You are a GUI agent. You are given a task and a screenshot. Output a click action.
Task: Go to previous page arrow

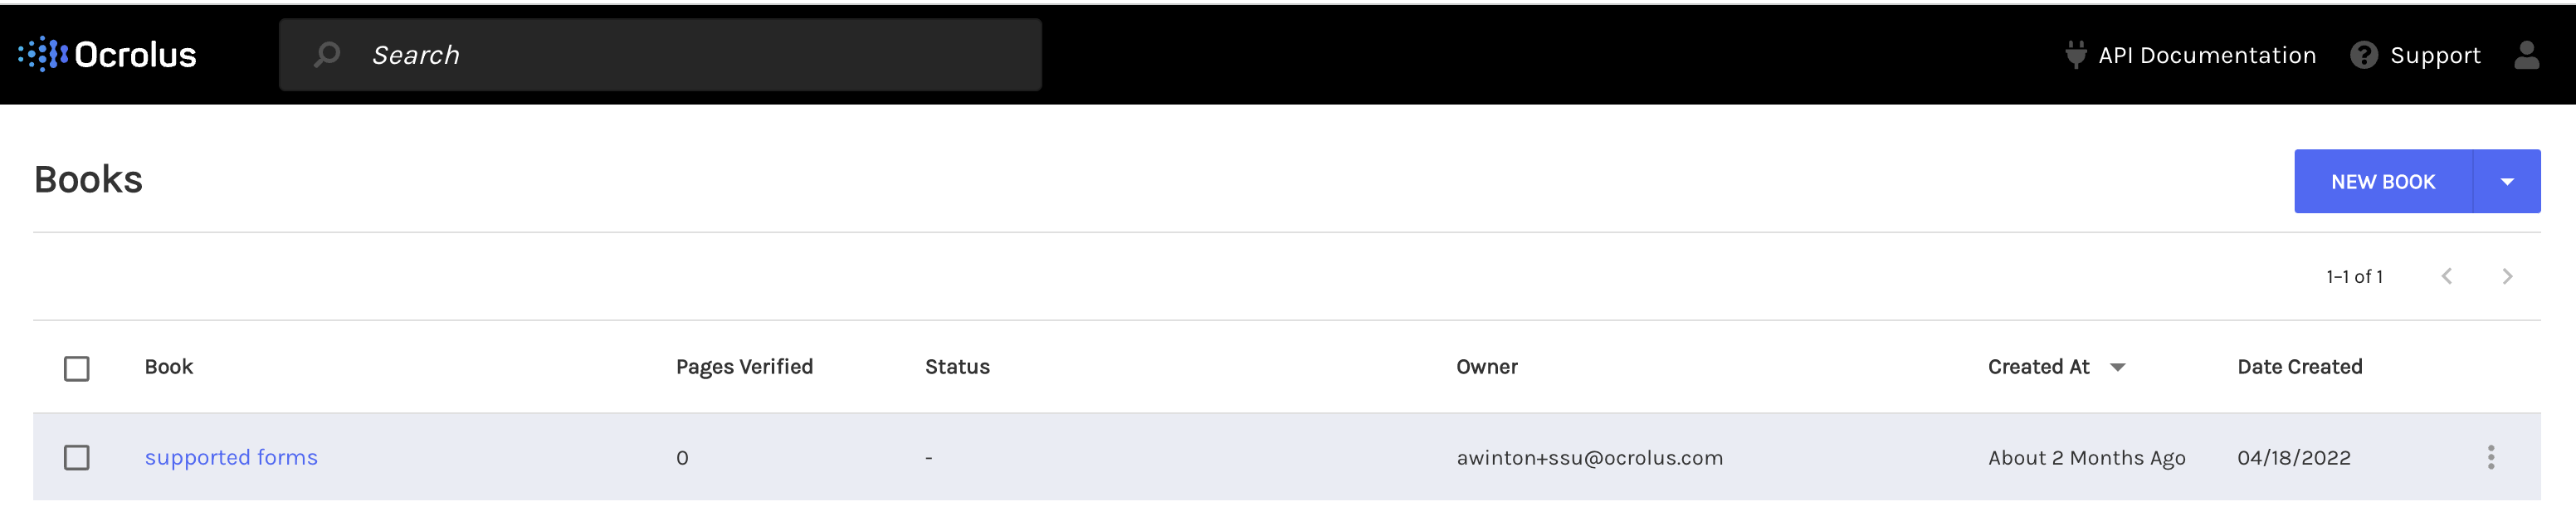click(2447, 276)
